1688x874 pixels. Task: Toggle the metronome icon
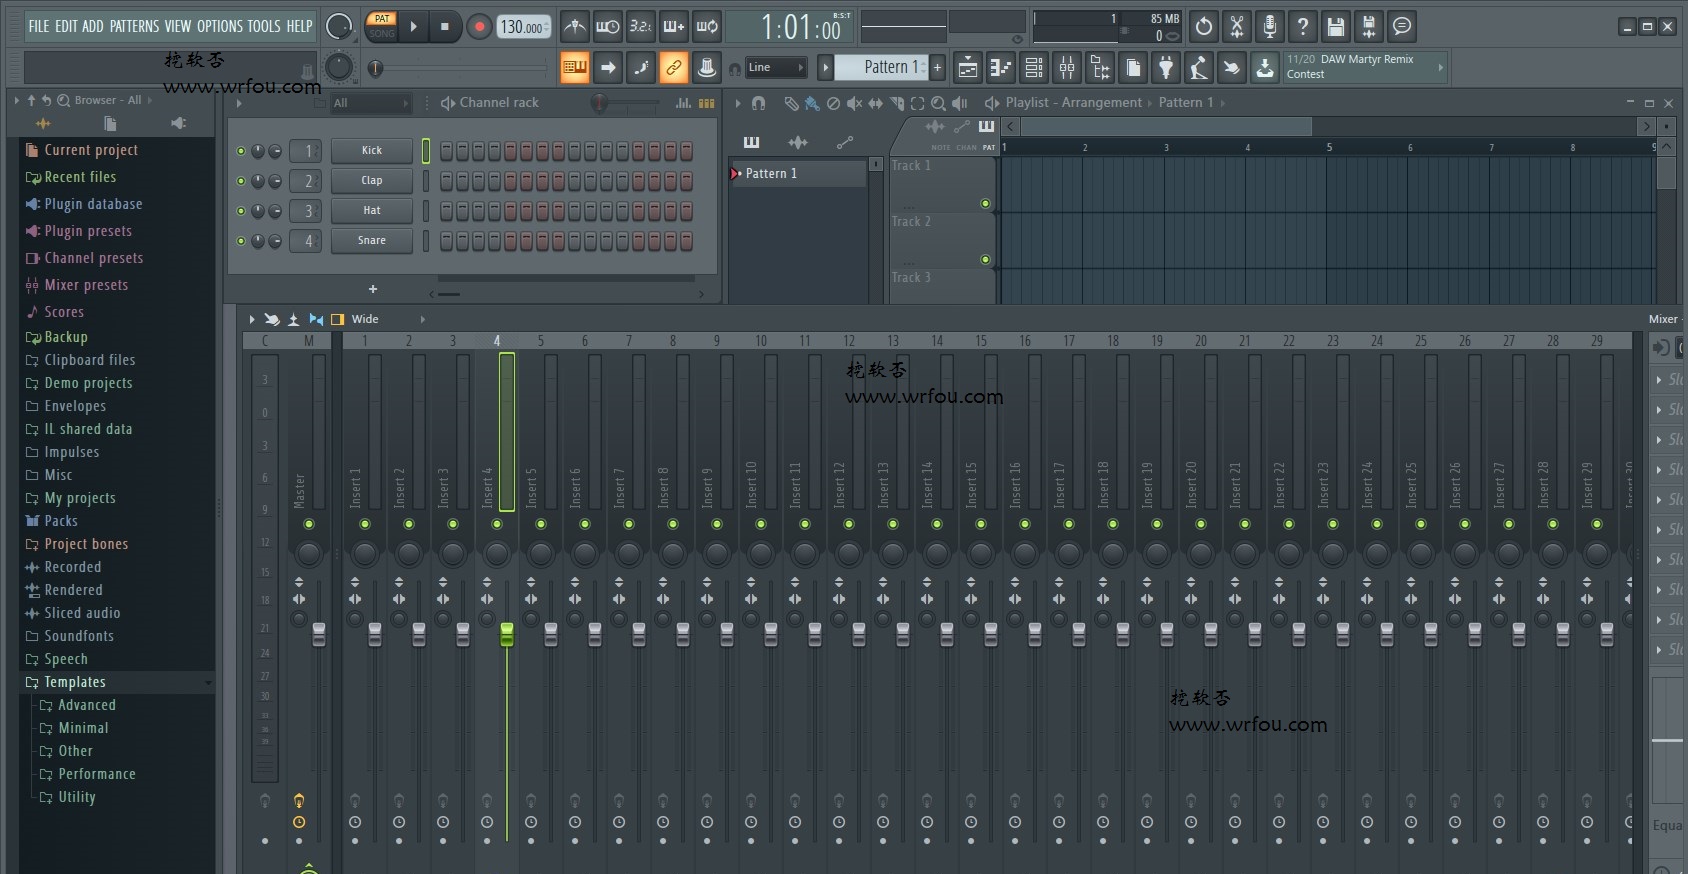[x=574, y=27]
